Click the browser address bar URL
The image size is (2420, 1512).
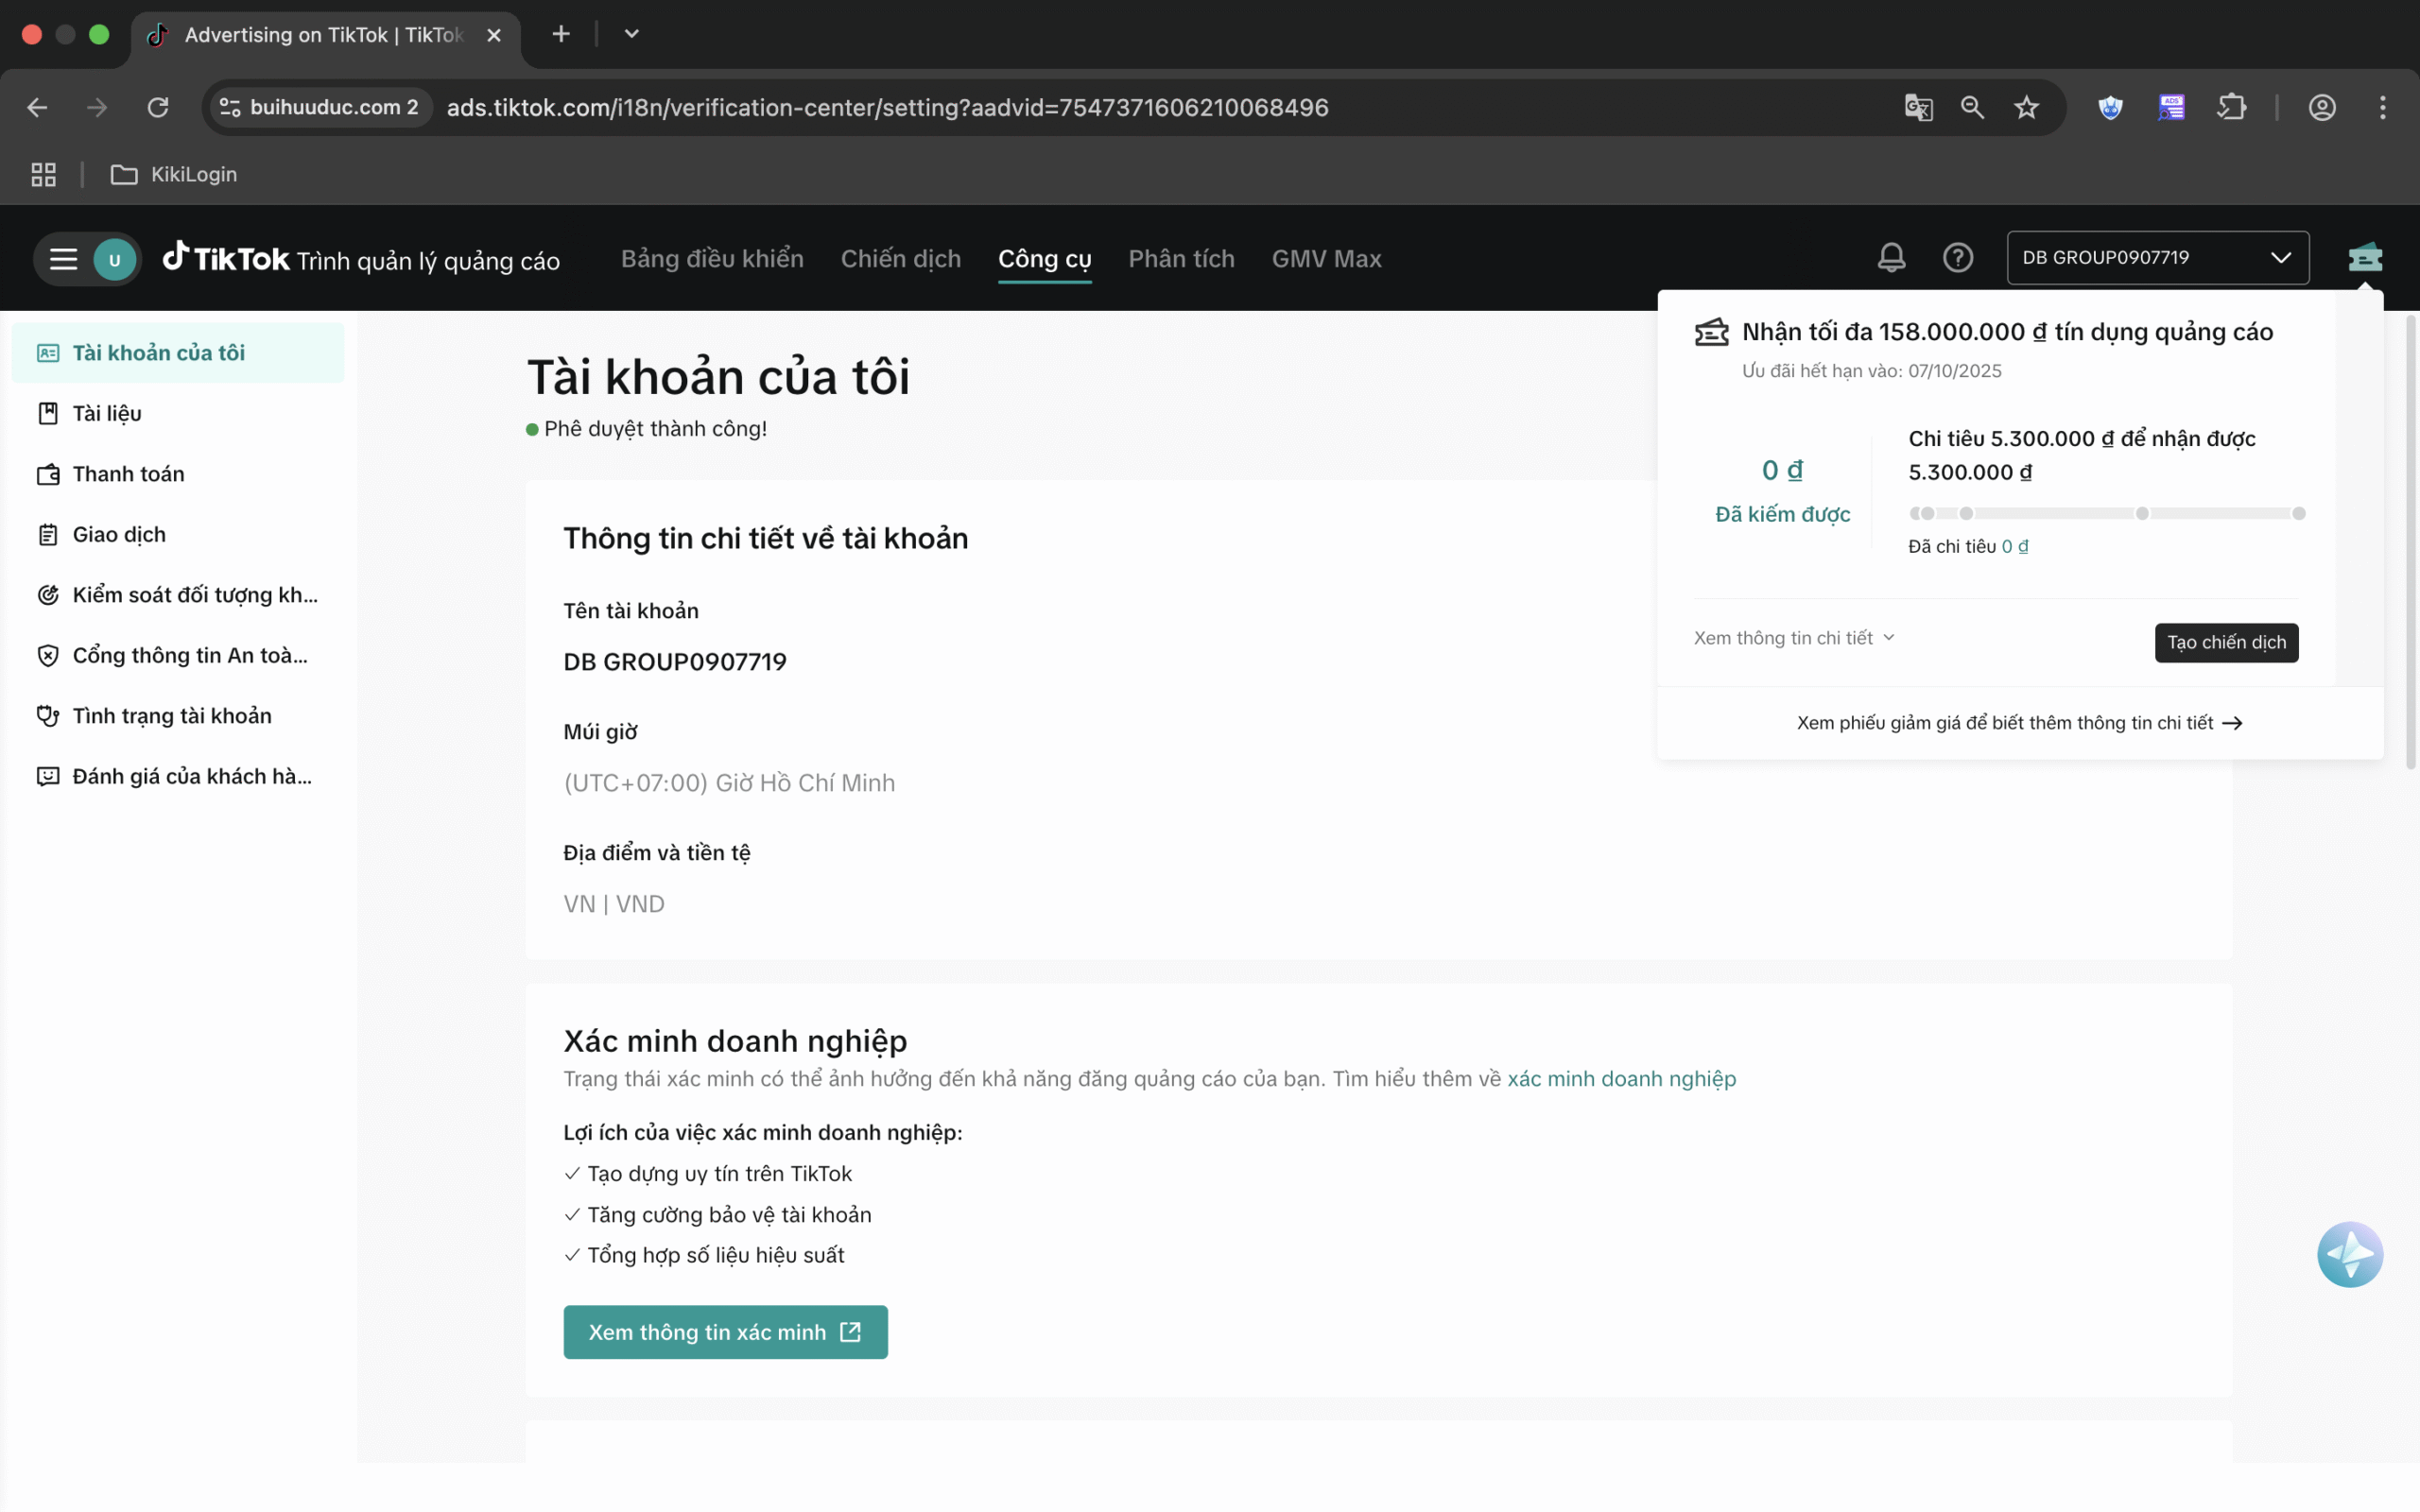[887, 107]
